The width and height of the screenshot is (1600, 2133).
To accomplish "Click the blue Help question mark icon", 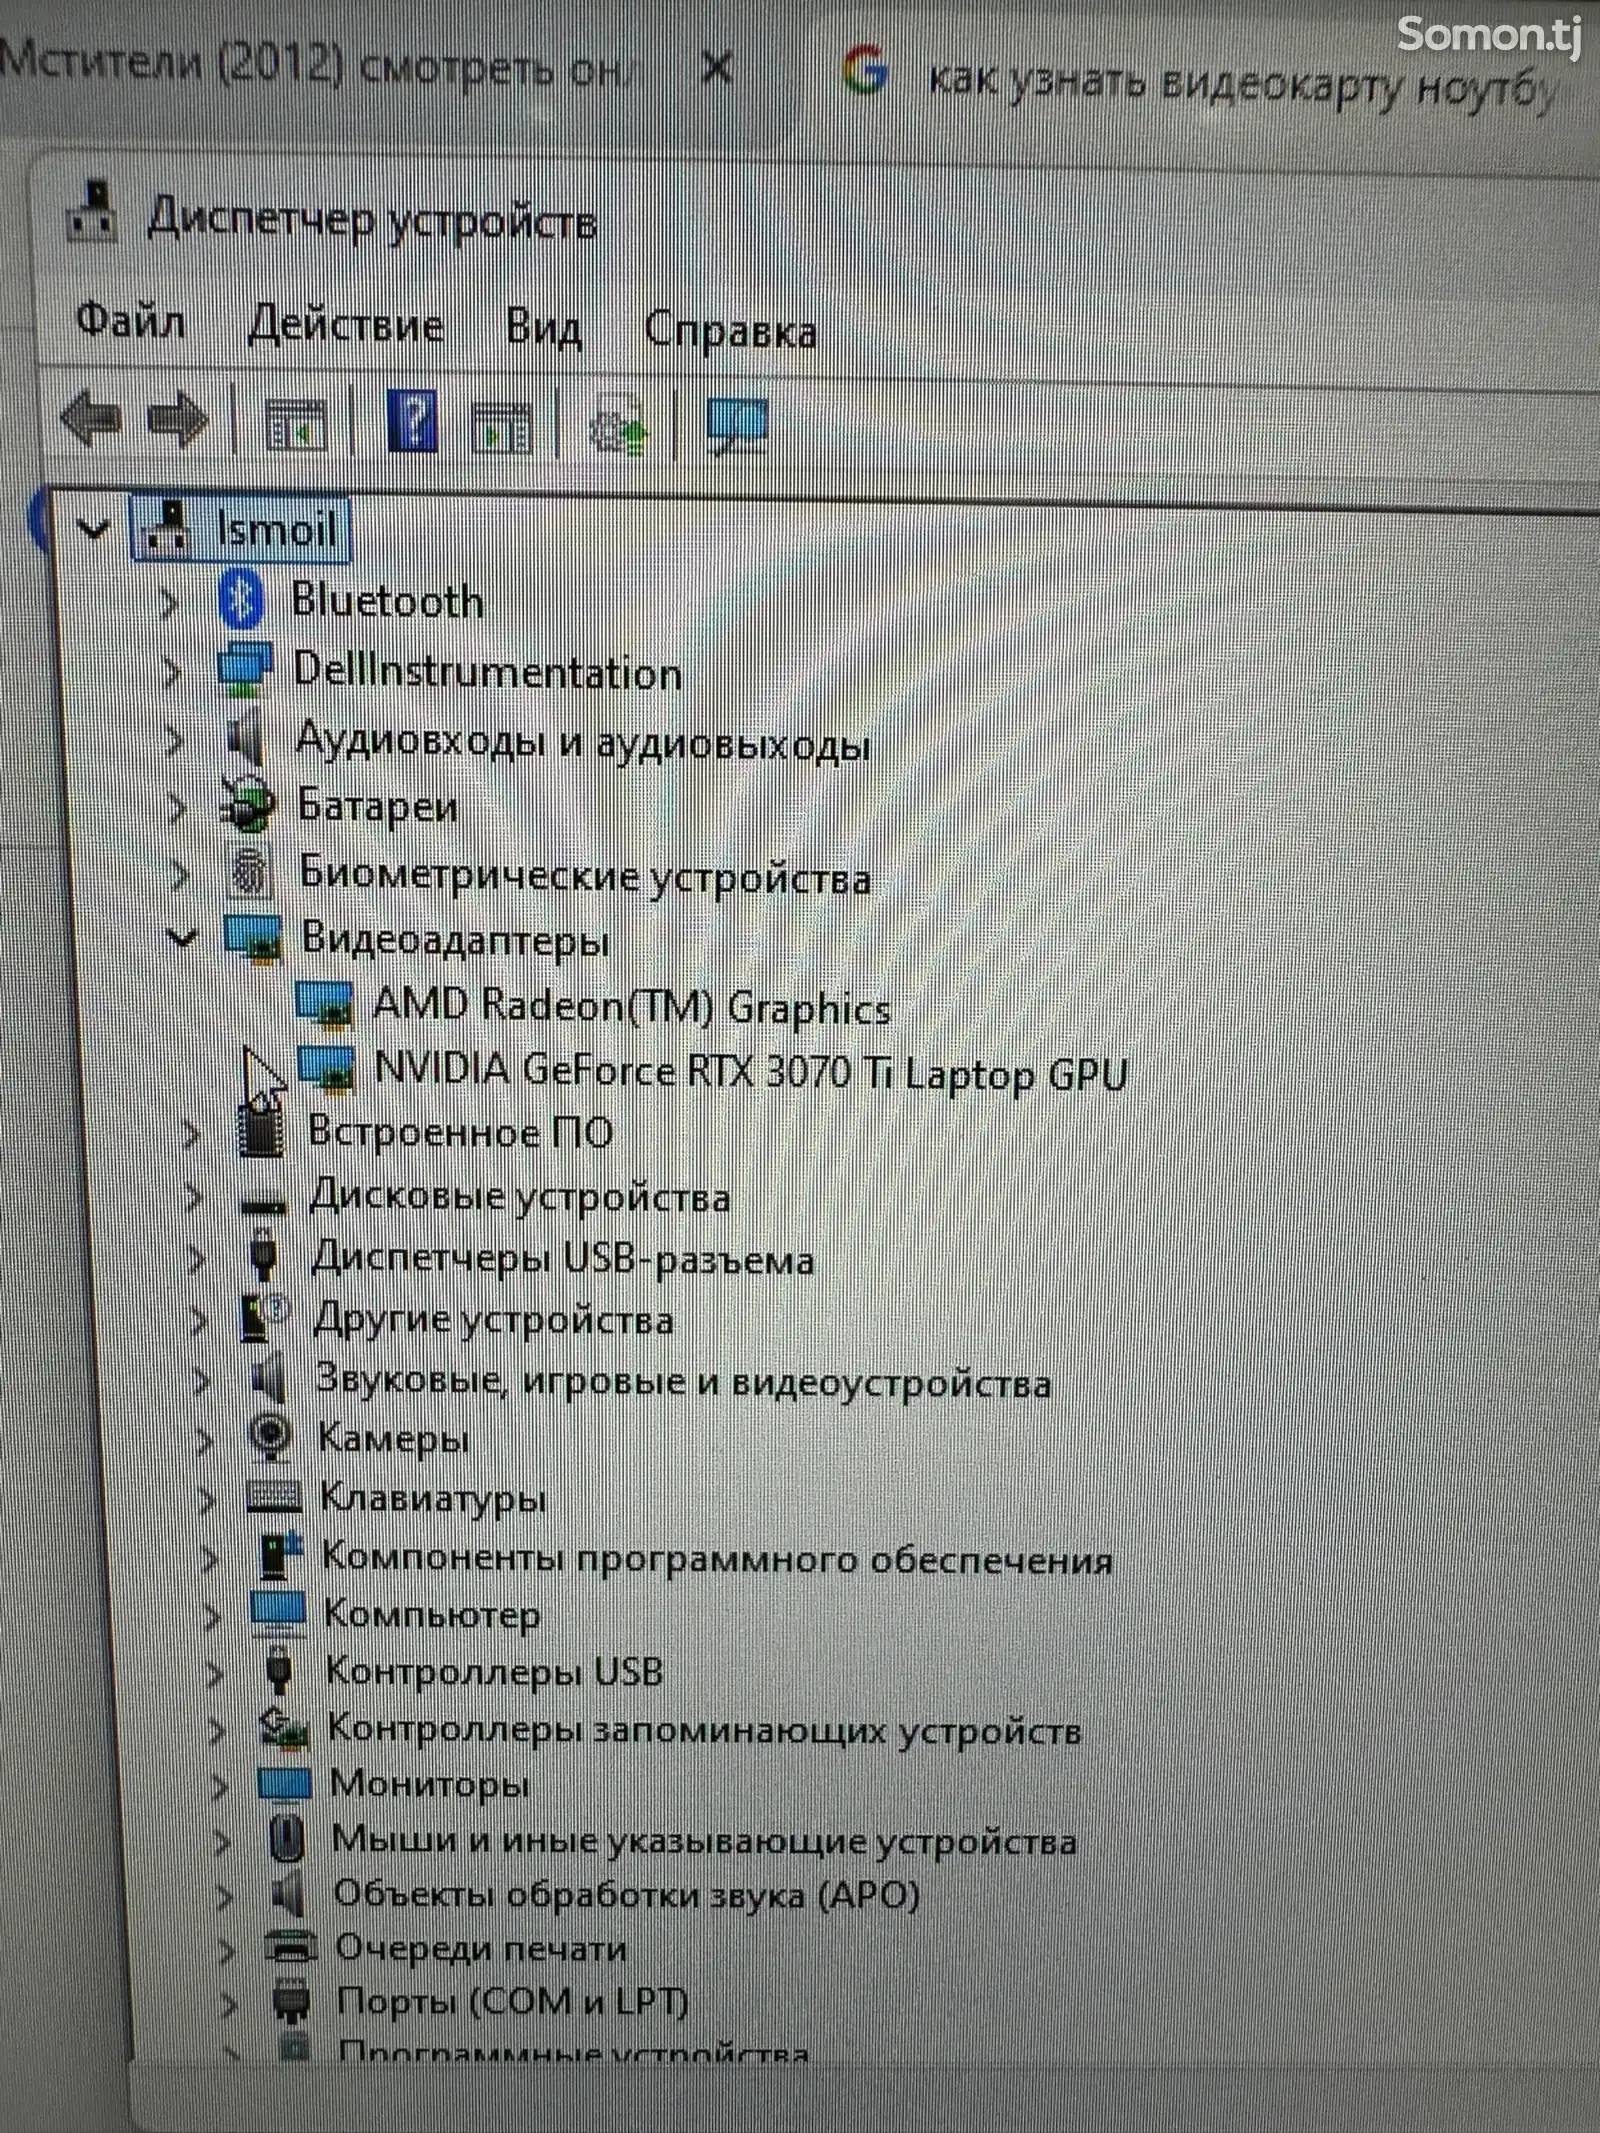I will (x=412, y=421).
